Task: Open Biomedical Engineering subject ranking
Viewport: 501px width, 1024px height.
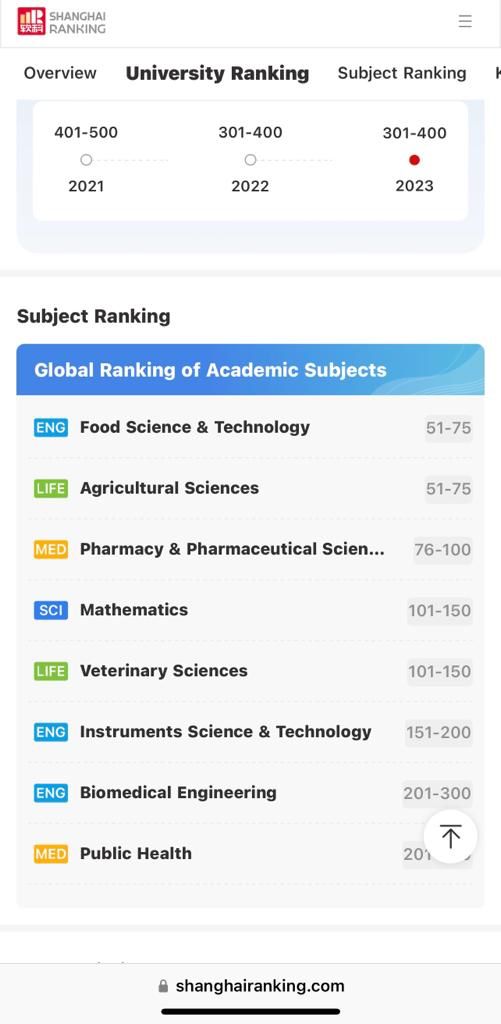Action: click(250, 792)
